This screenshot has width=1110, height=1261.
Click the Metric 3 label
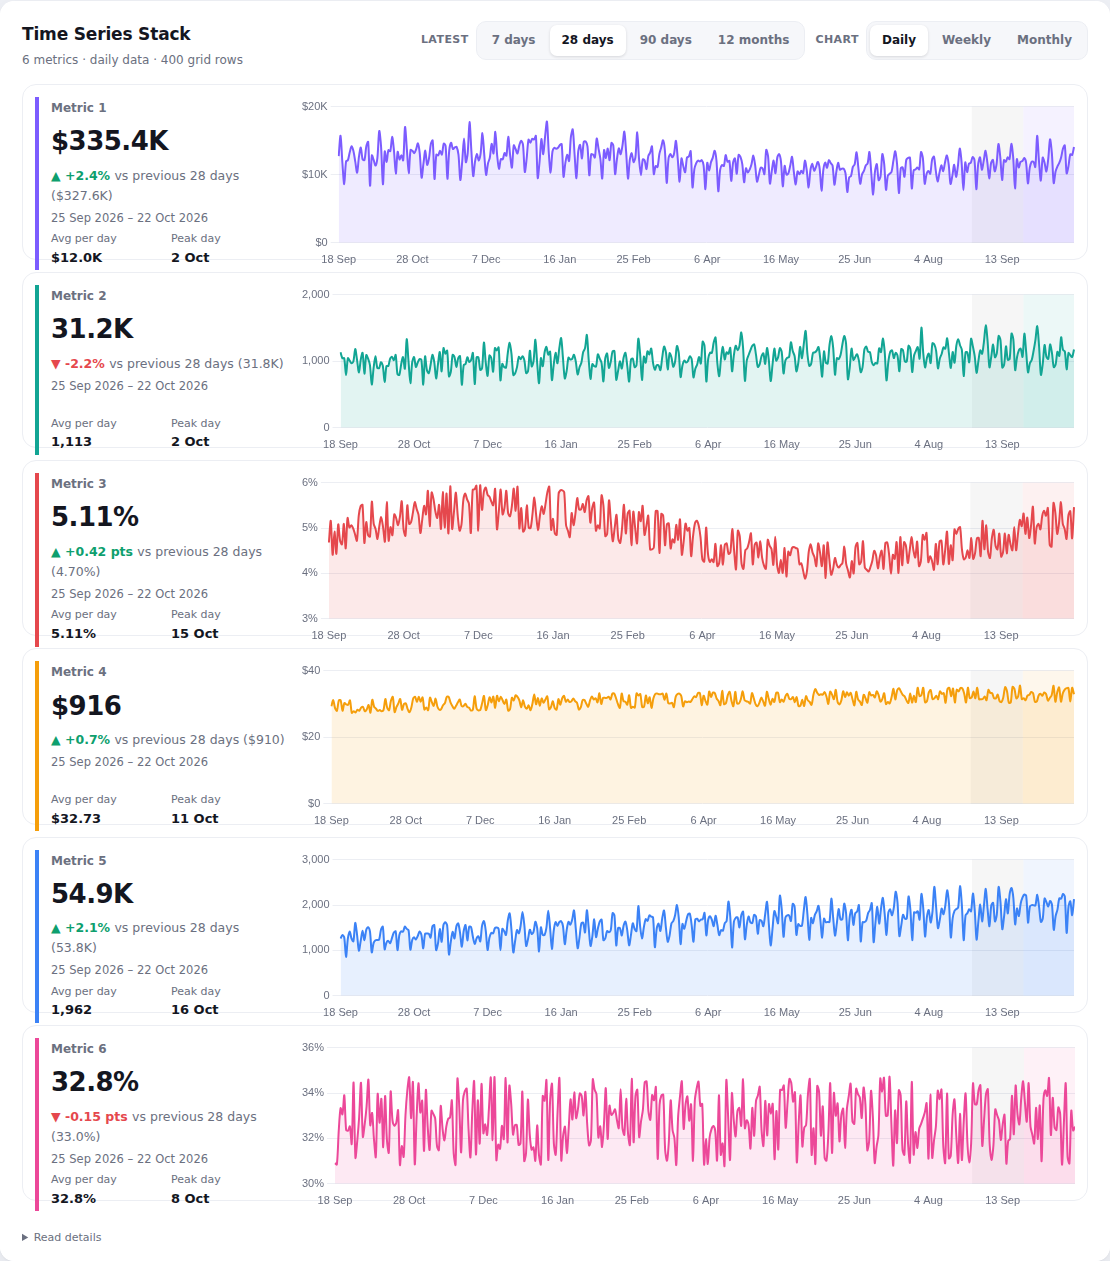[x=78, y=483]
